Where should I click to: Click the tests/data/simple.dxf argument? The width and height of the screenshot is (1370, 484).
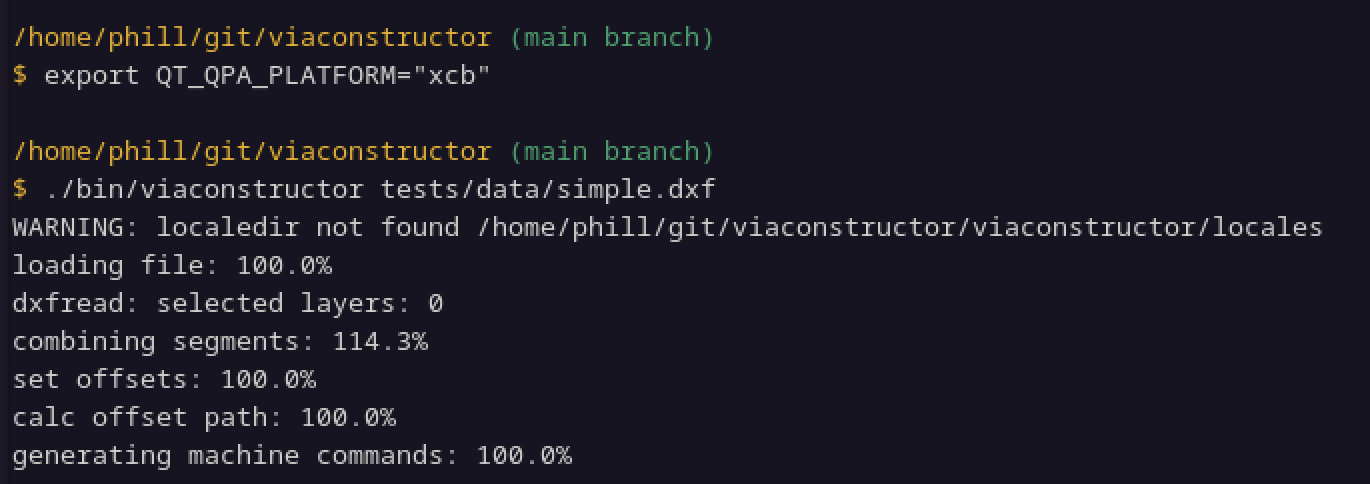coord(548,190)
